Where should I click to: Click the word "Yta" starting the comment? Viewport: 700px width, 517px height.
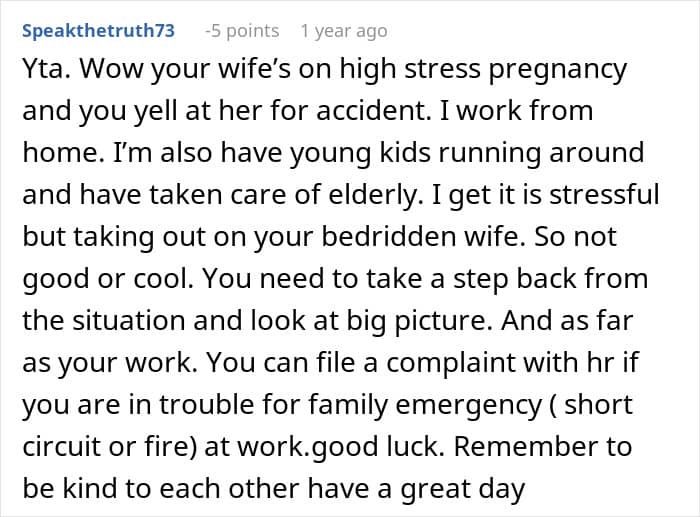tap(44, 71)
